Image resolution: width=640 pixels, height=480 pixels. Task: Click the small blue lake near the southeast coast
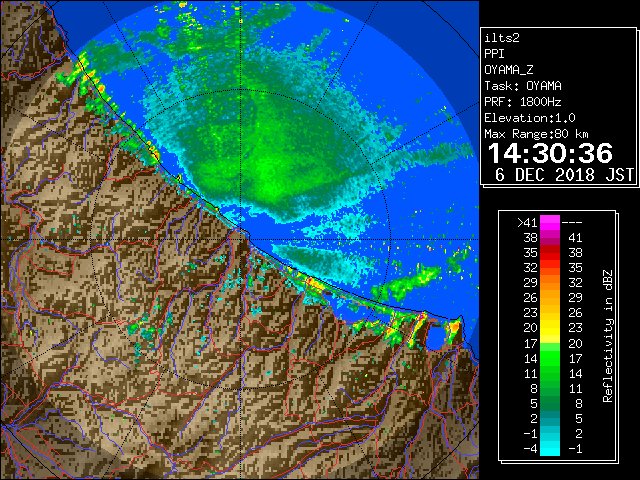(436, 336)
